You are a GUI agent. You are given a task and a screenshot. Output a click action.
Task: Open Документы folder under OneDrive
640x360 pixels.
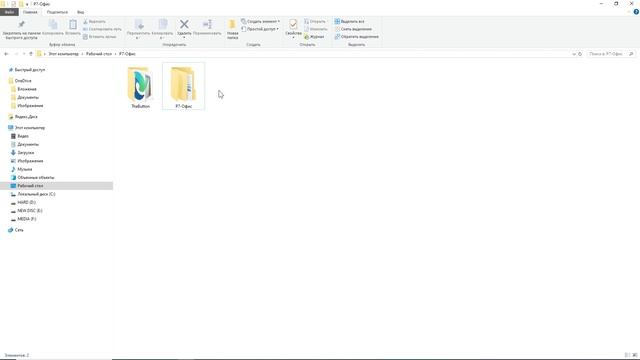[28, 98]
